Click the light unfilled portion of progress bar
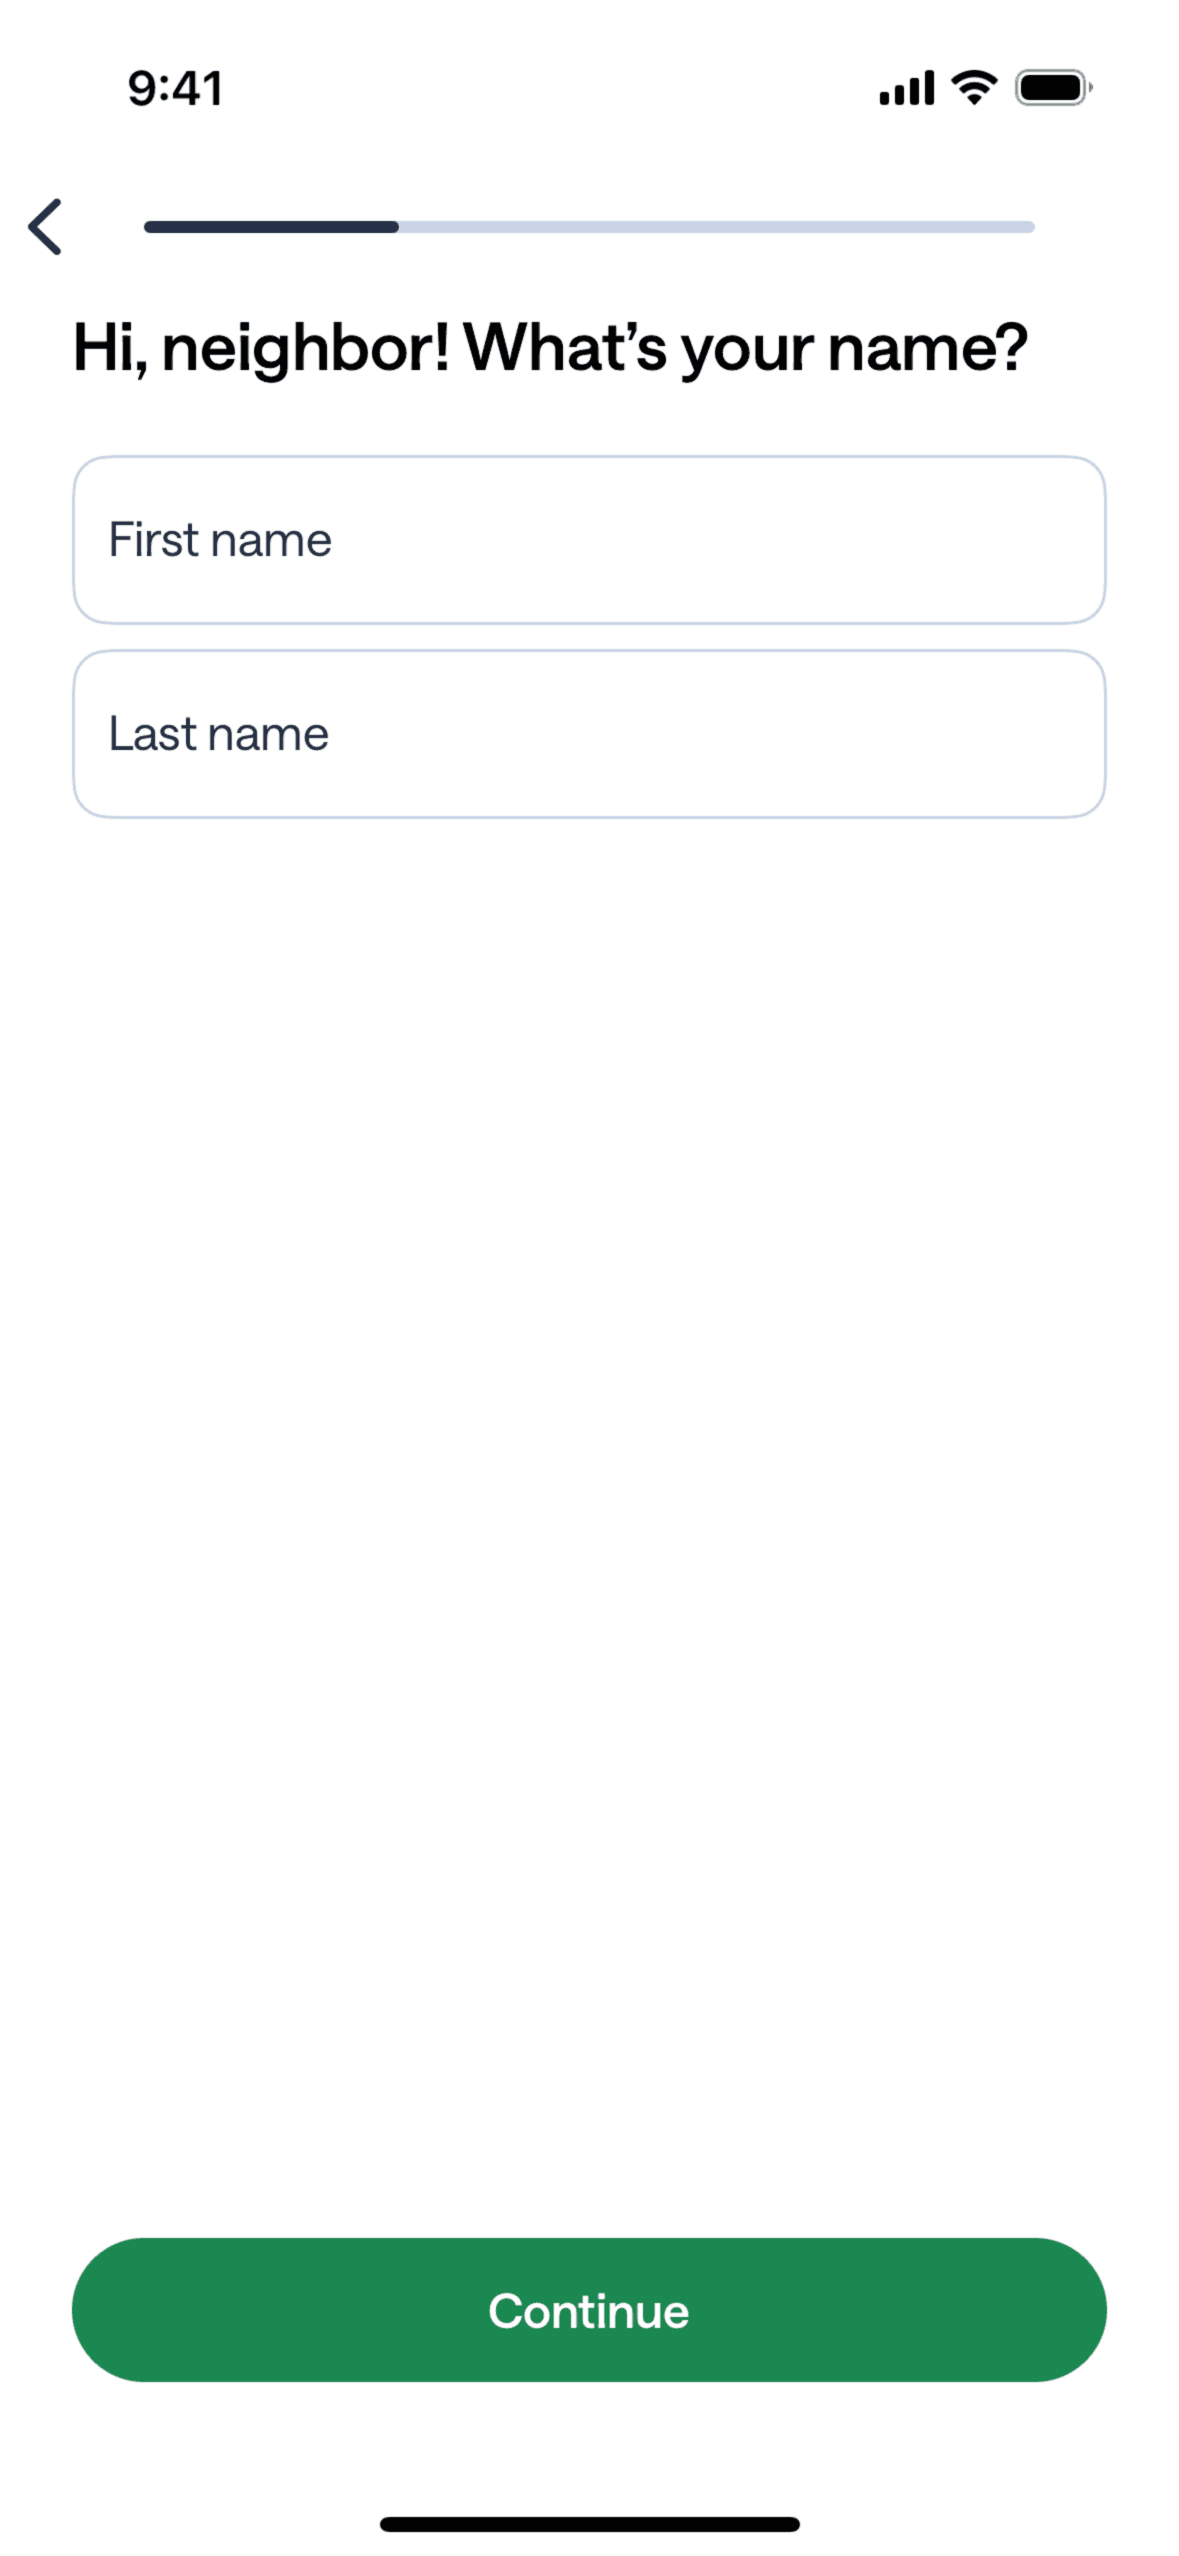 pyautogui.click(x=715, y=227)
